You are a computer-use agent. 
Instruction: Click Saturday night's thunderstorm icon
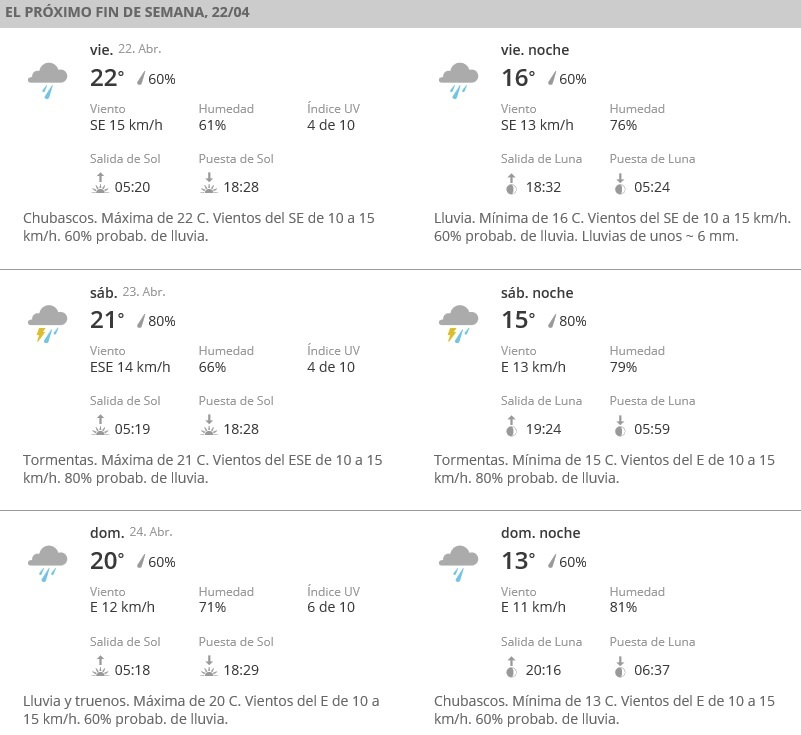(x=458, y=321)
